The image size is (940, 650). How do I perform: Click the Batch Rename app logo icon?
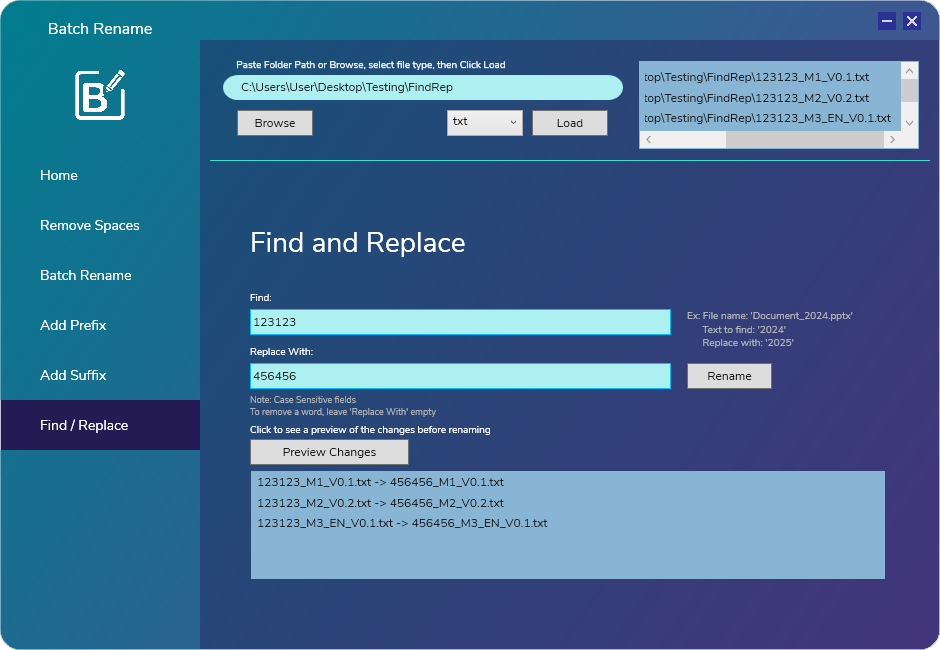click(100, 95)
